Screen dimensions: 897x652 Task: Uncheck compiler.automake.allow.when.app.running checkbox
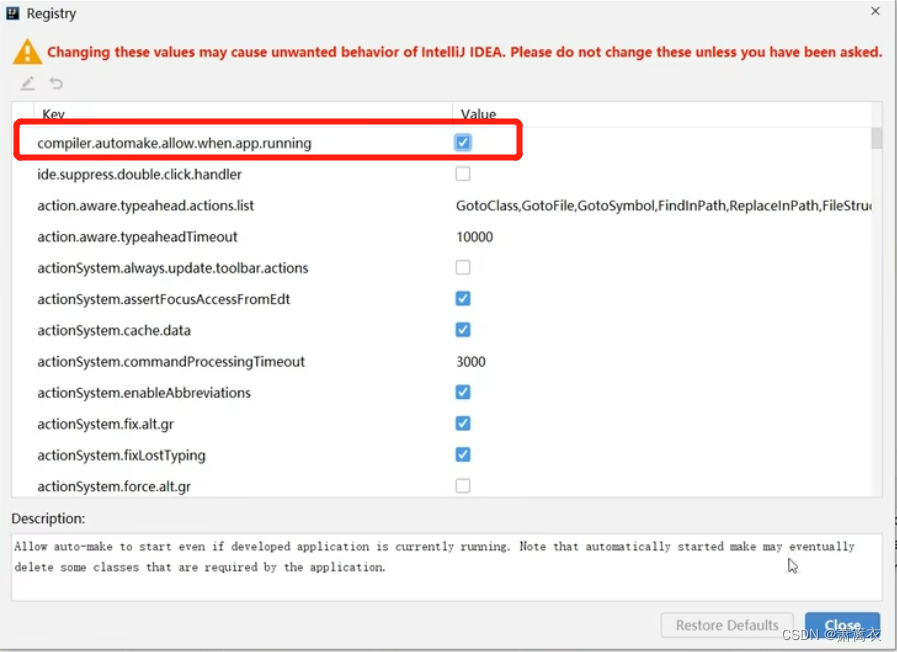463,143
